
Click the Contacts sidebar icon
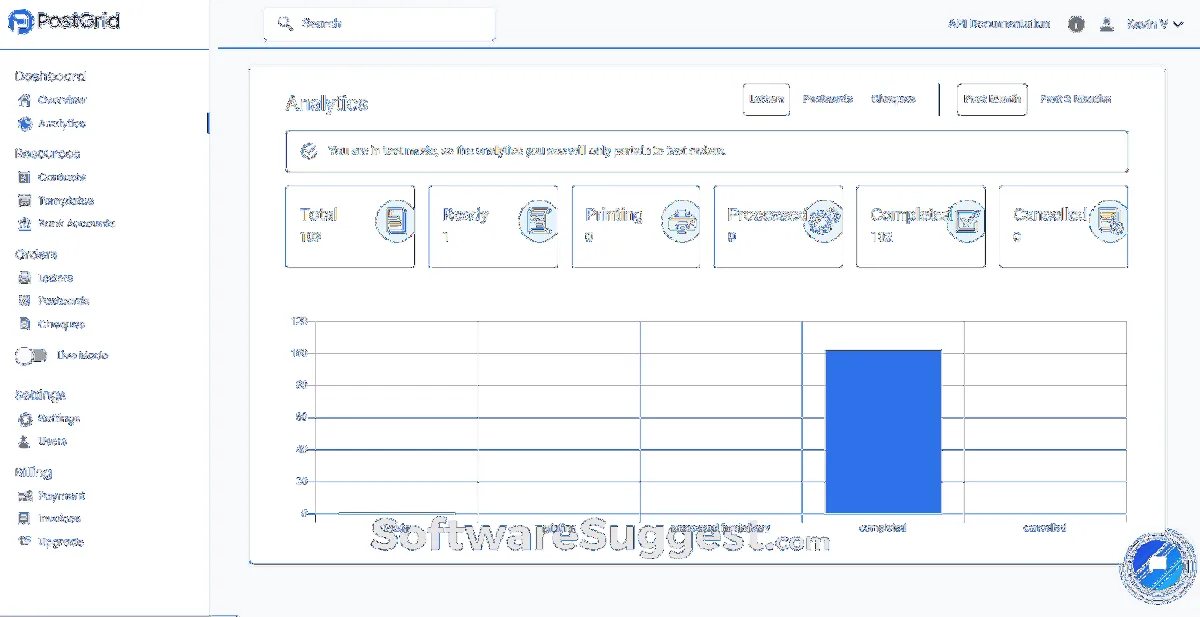click(25, 177)
